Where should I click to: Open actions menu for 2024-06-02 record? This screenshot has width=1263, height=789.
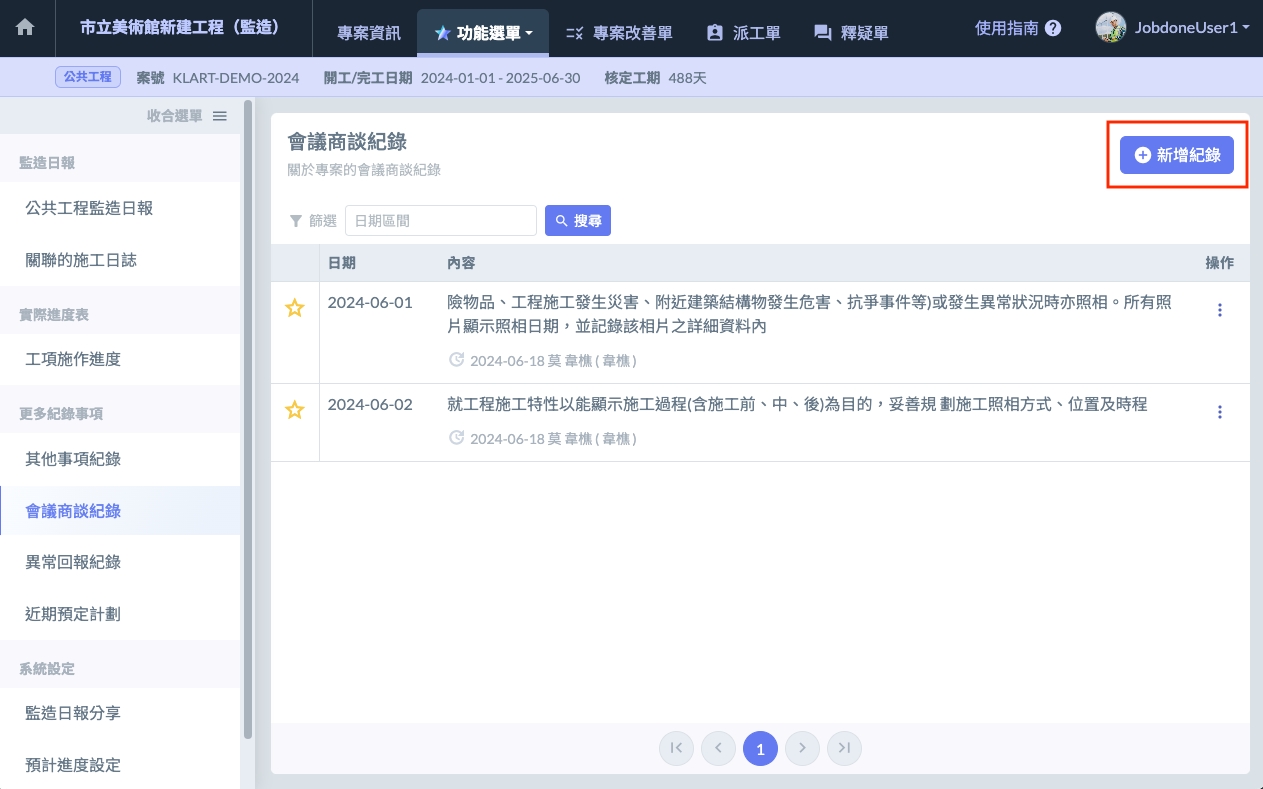pos(1219,412)
